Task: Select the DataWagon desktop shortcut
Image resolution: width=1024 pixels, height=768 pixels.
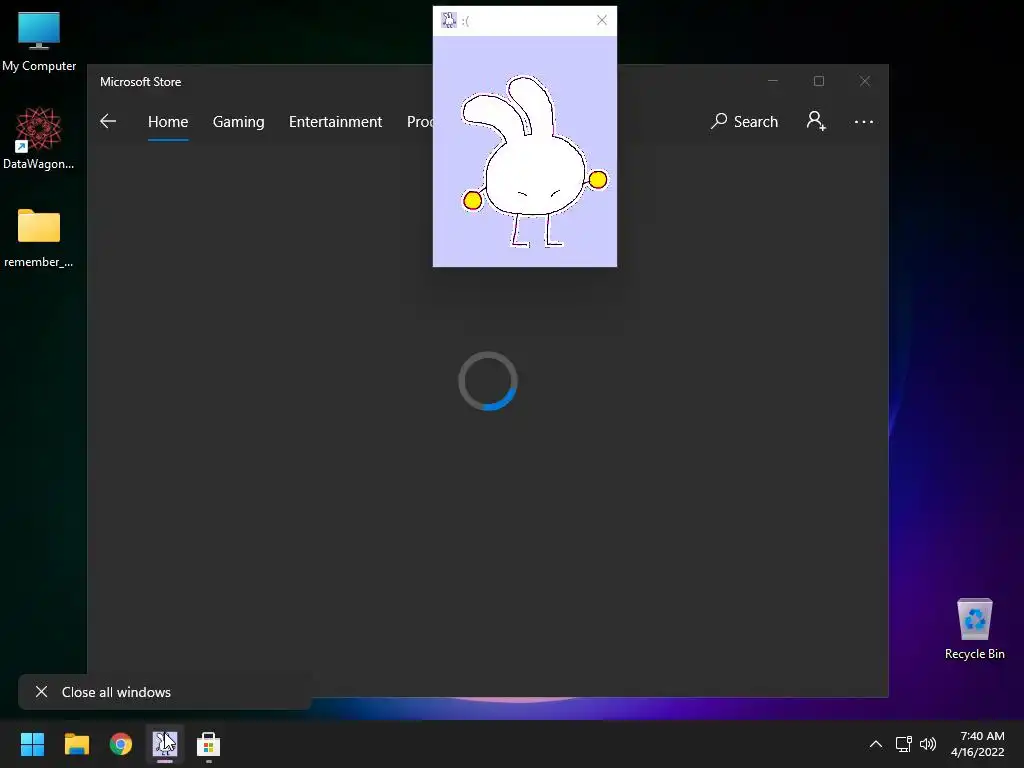Action: point(39,139)
